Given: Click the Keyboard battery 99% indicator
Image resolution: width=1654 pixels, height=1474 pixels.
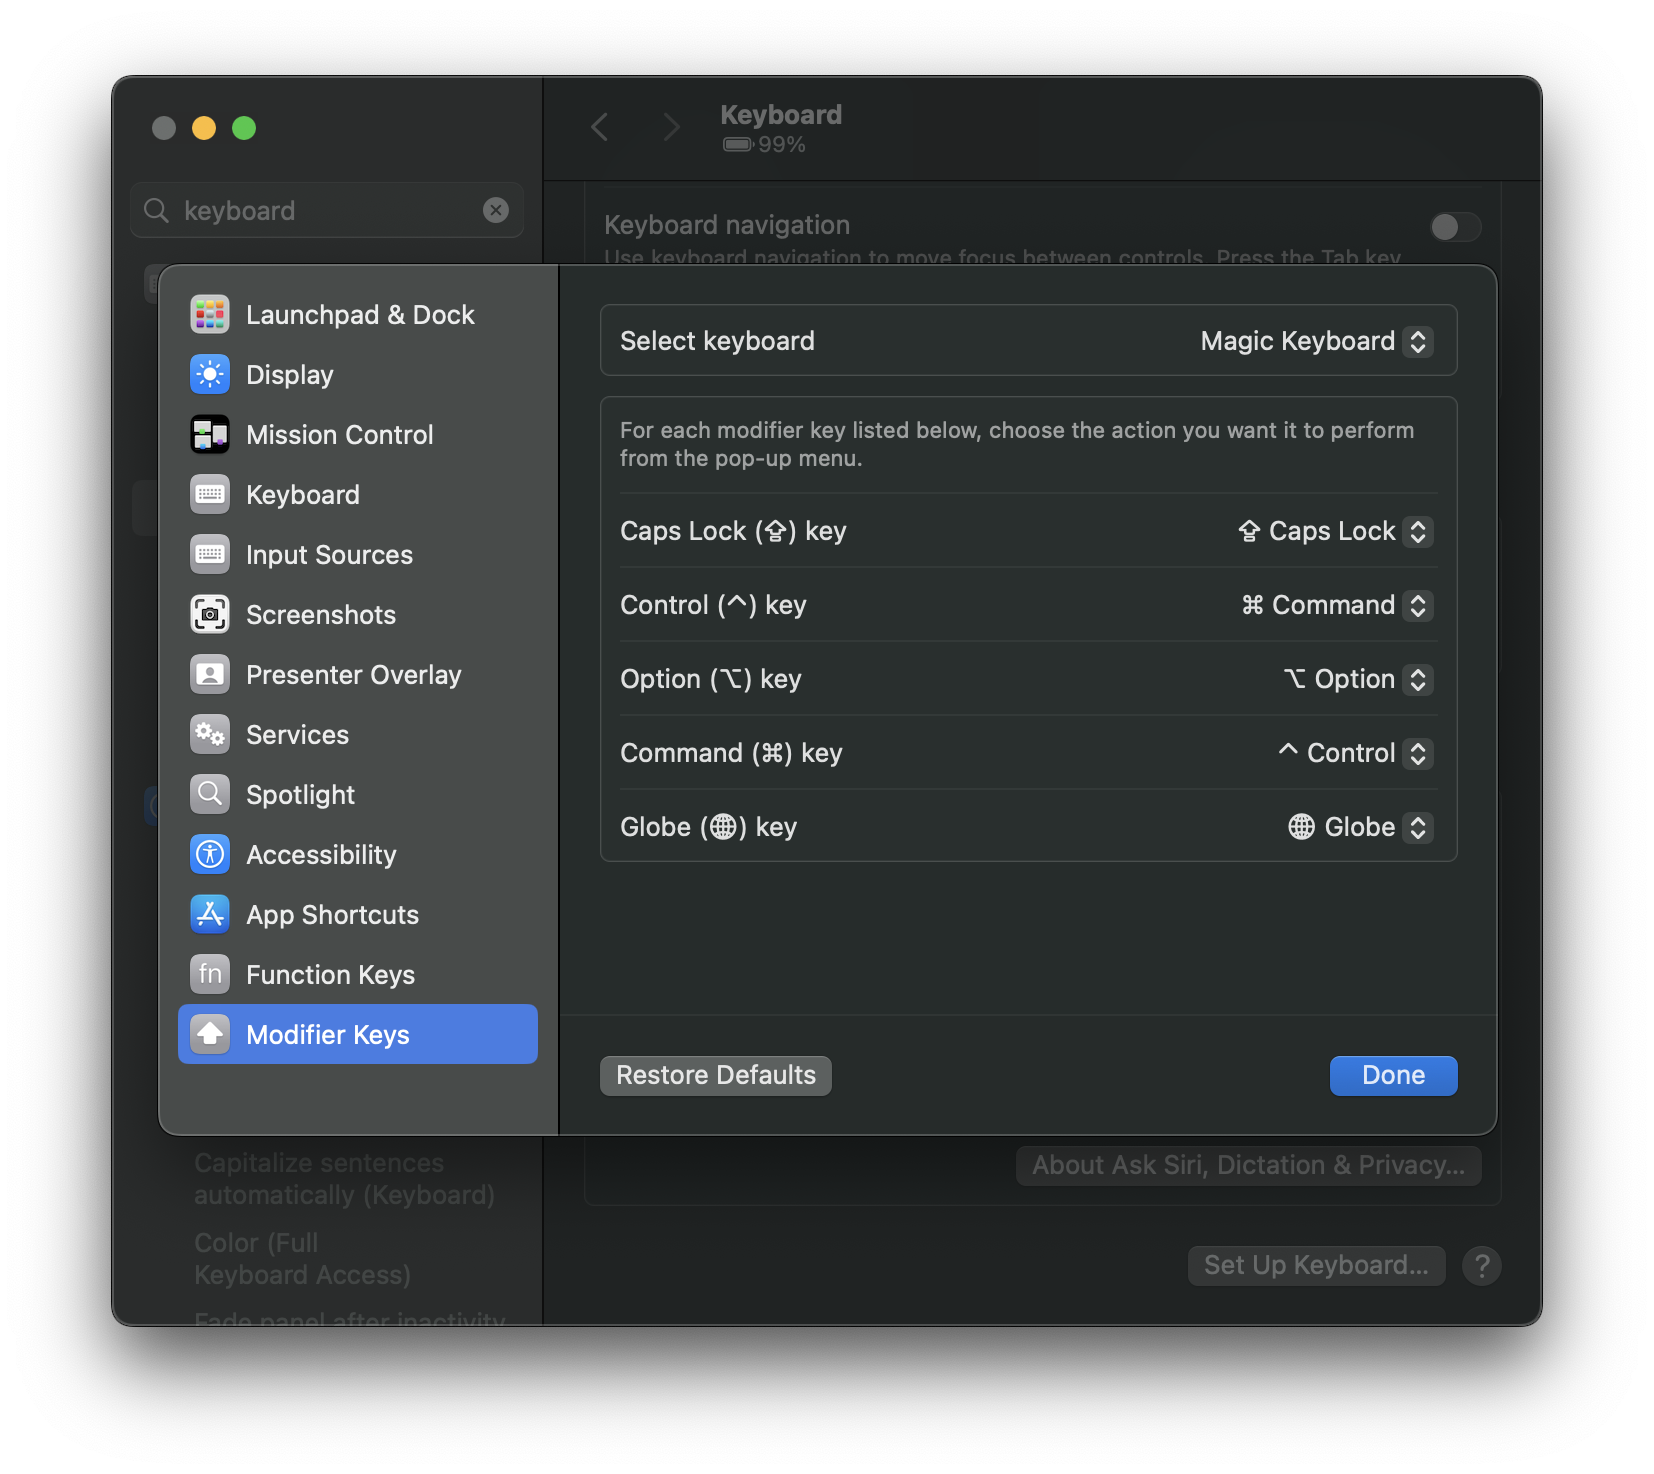Looking at the screenshot, I should pos(764,145).
